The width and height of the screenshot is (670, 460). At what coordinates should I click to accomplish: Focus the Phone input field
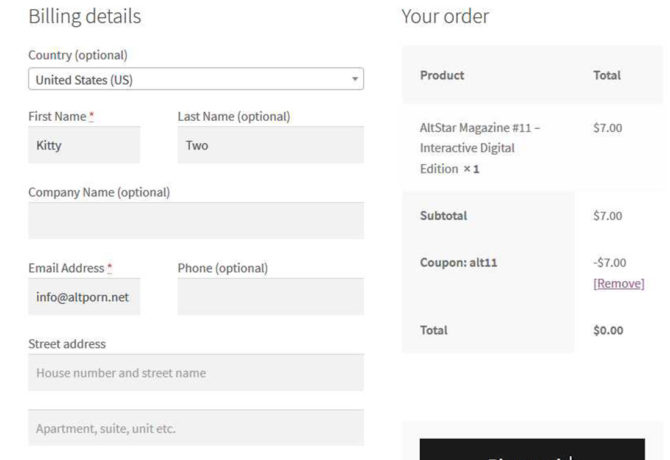[x=270, y=297]
